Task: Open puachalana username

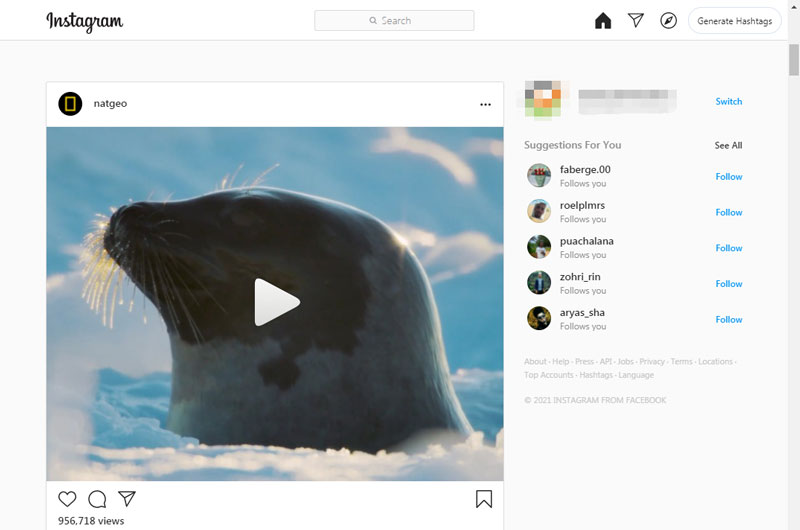Action: pos(587,241)
